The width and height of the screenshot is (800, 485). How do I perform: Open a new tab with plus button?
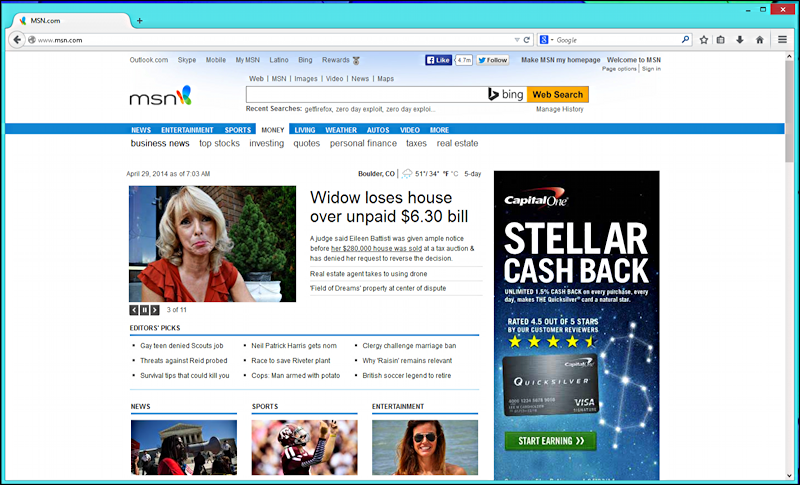[x=139, y=20]
